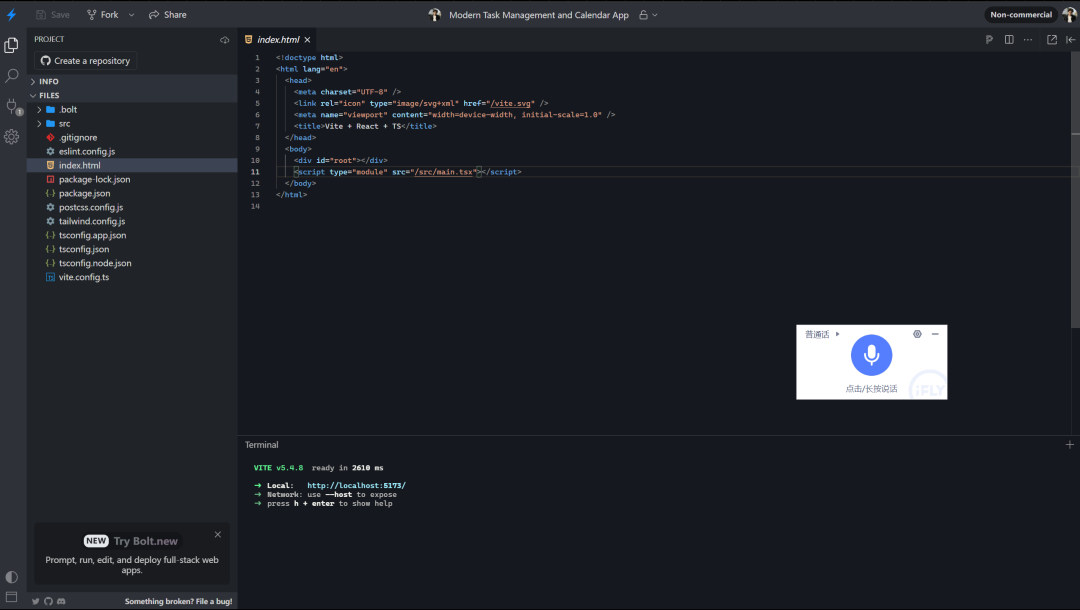Click the project title text

pyautogui.click(x=539, y=14)
